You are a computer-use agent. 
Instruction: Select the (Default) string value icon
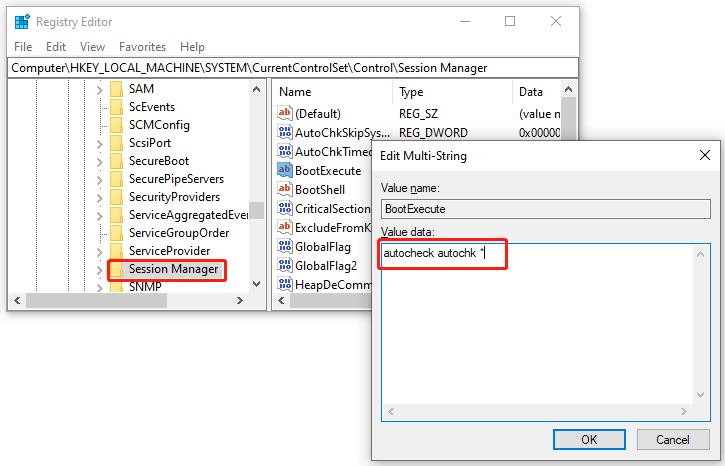click(285, 114)
